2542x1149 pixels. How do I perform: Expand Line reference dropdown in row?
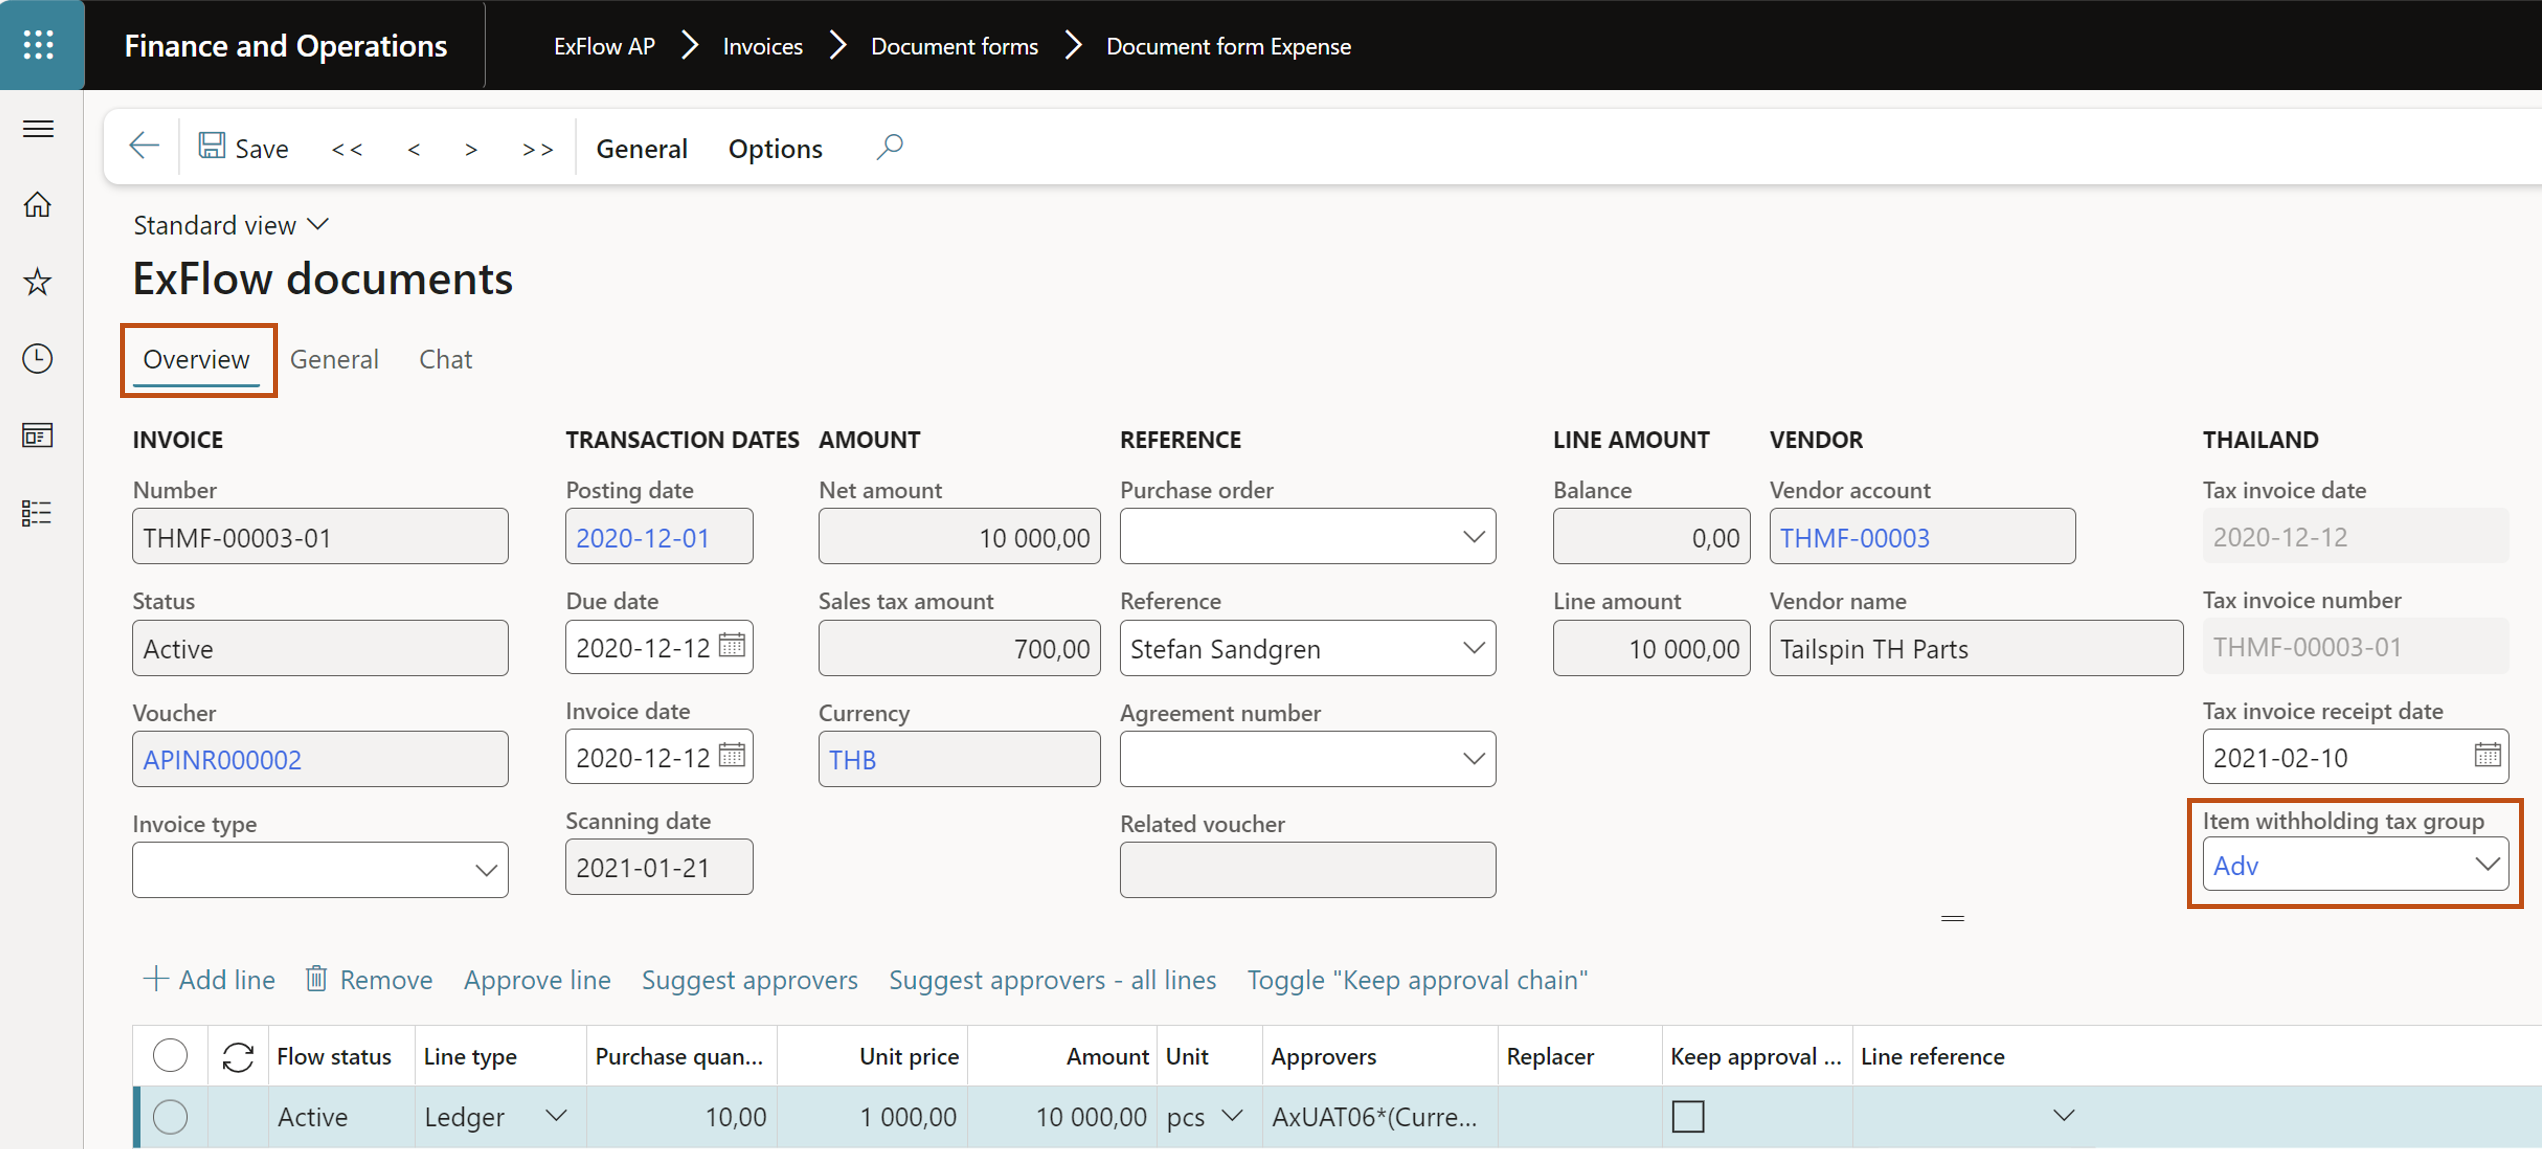point(2063,1116)
